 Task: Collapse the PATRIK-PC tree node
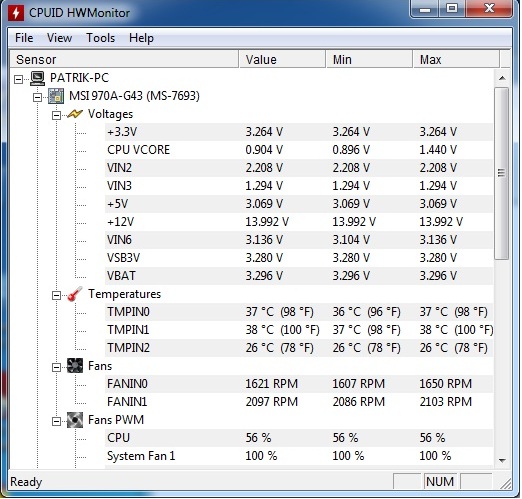pyautogui.click(x=19, y=79)
